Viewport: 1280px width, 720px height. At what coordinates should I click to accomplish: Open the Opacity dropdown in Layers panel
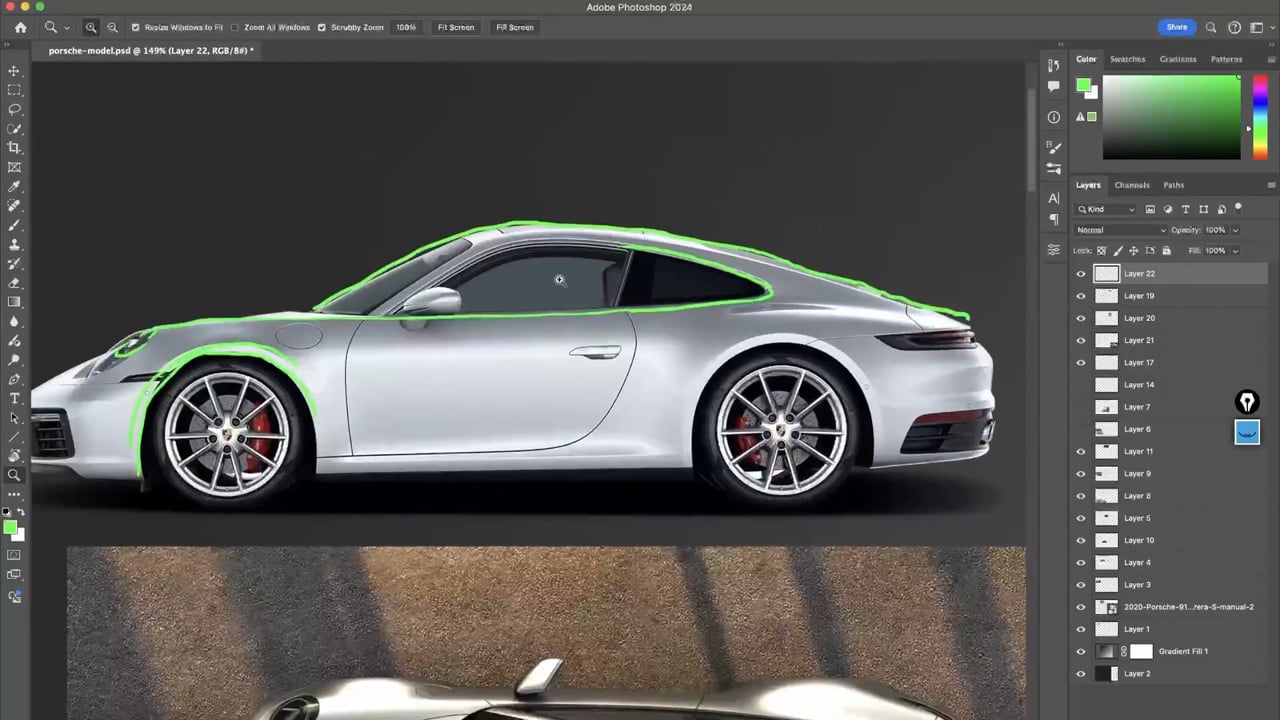click(x=1236, y=229)
